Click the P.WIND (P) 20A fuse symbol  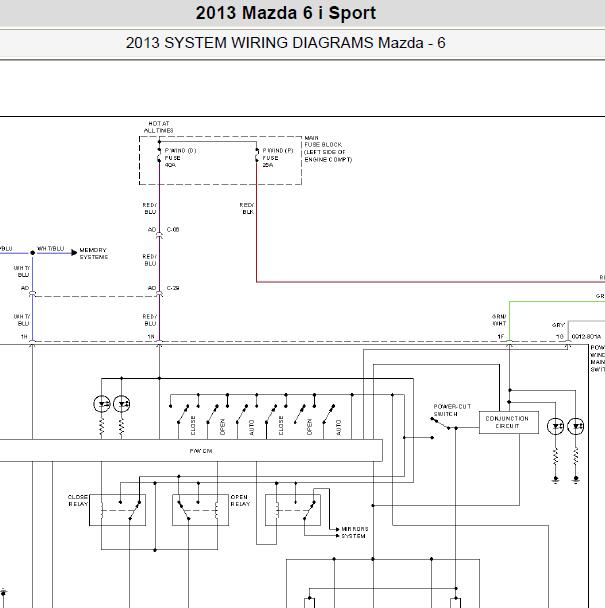(x=257, y=156)
